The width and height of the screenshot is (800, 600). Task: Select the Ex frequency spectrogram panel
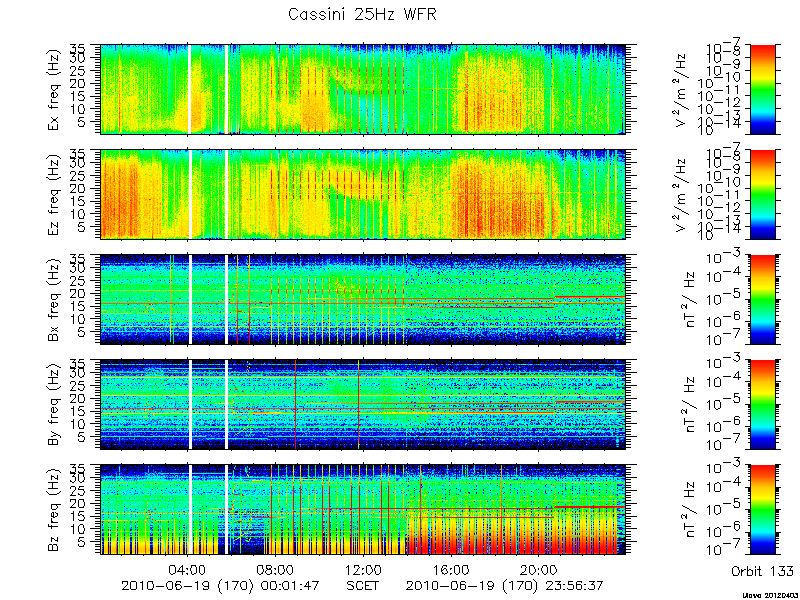coord(363,89)
